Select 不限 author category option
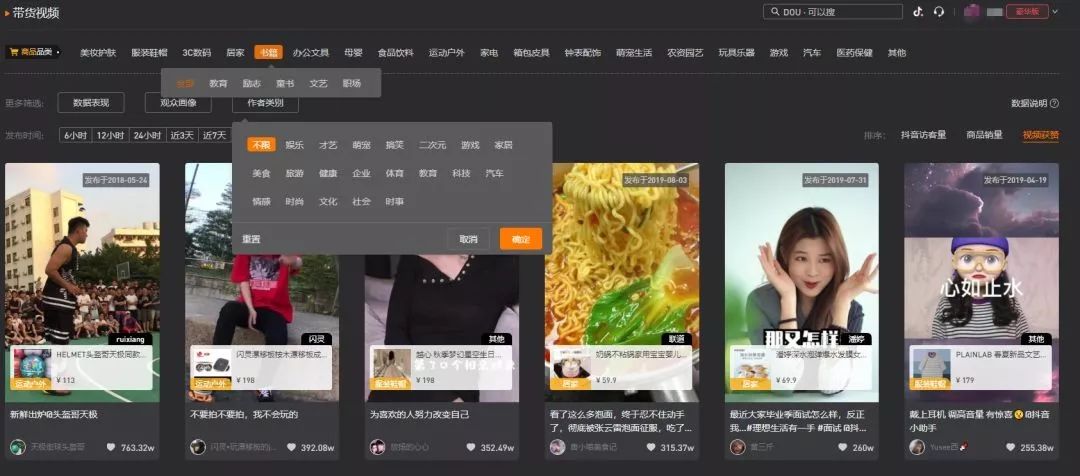The image size is (1080, 476). pos(262,145)
